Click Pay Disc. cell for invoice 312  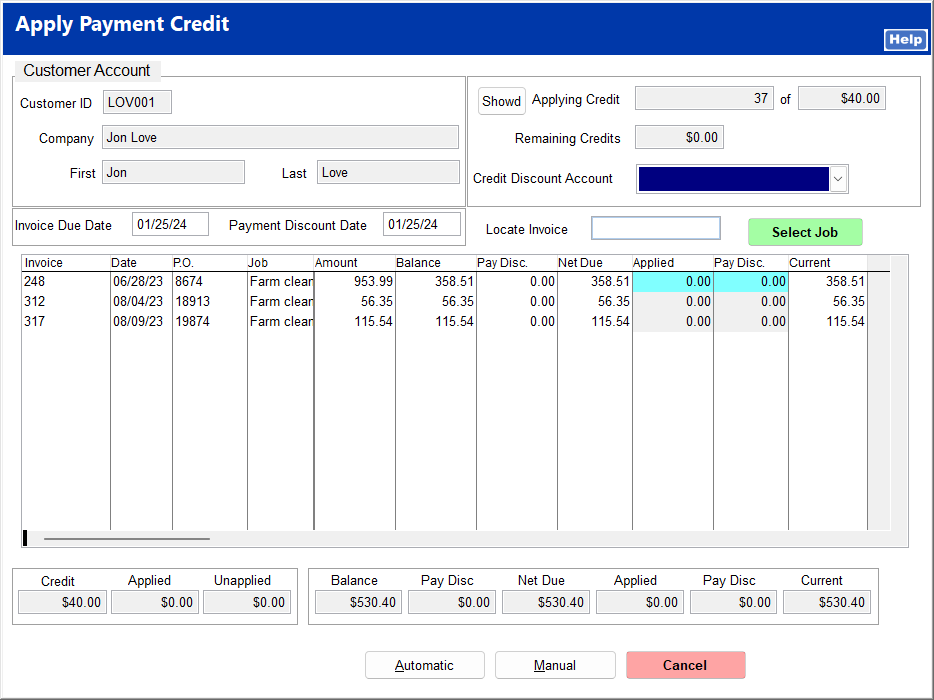(750, 301)
